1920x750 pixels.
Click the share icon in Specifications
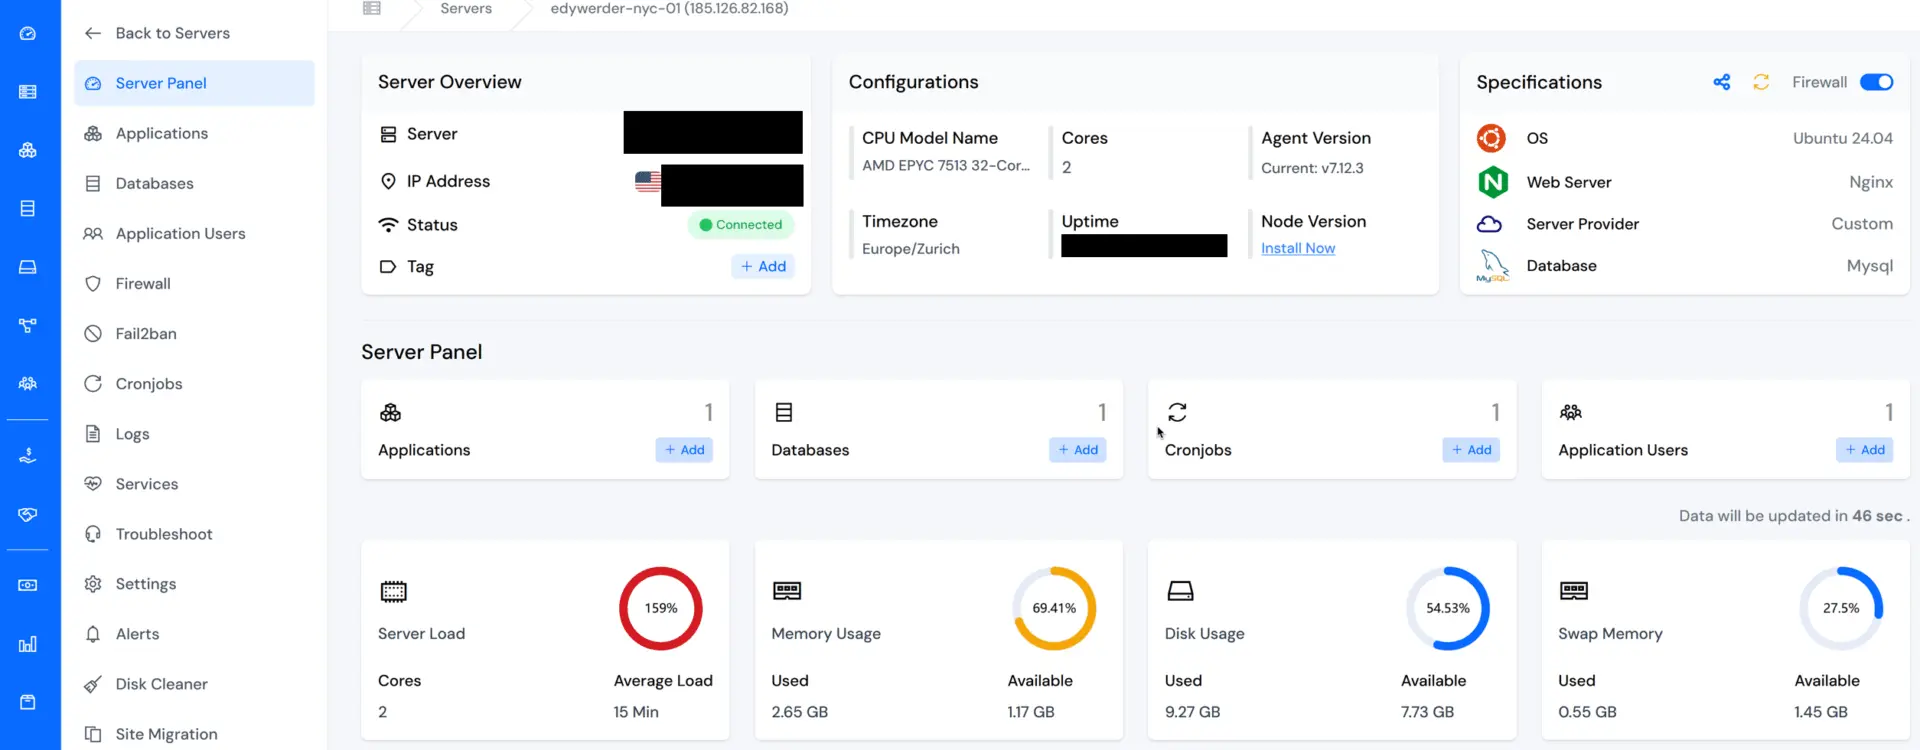pos(1721,82)
